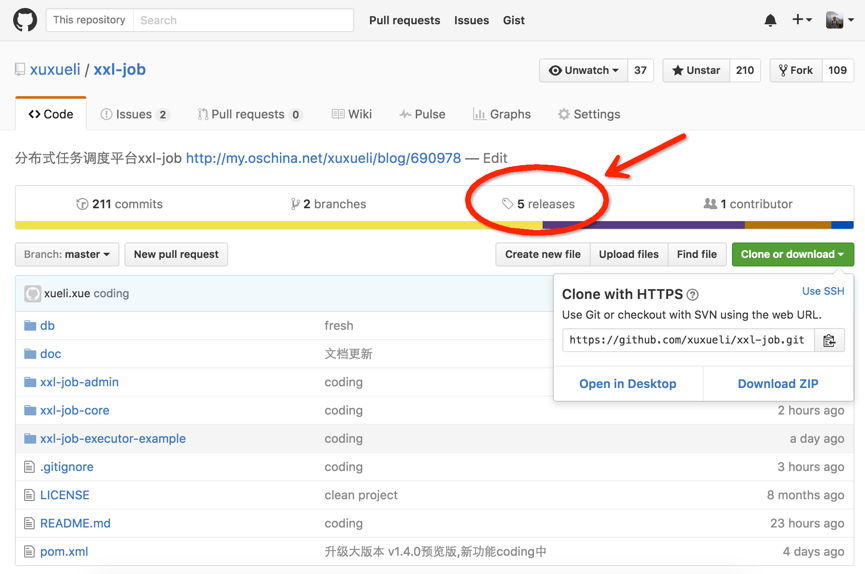
Task: Switch clone method with Use SSH
Action: click(x=822, y=291)
